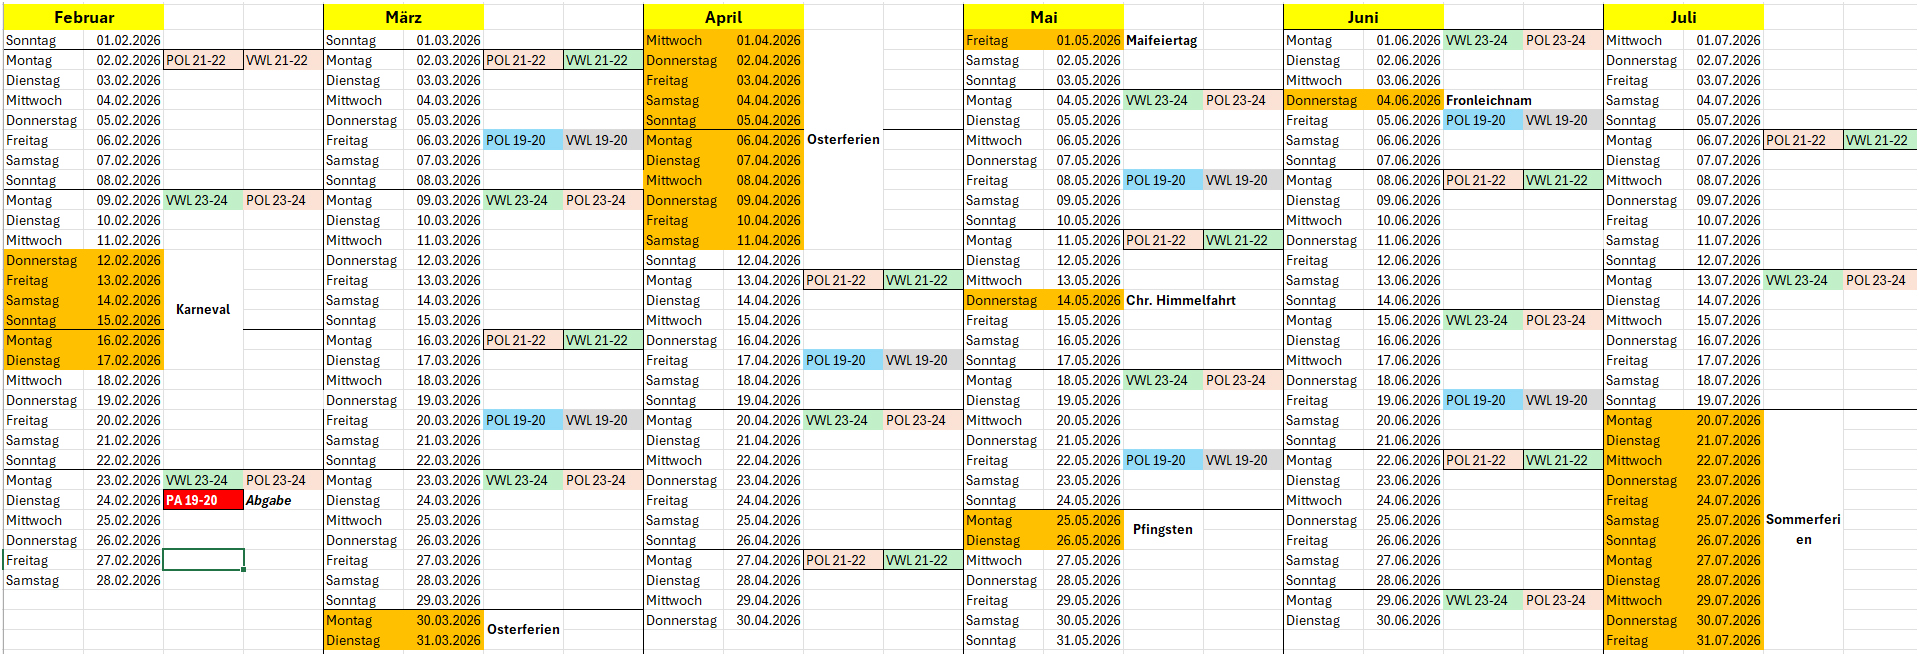The image size is (1919, 656).
Task: Select the Mai month header cell
Action: (1043, 17)
